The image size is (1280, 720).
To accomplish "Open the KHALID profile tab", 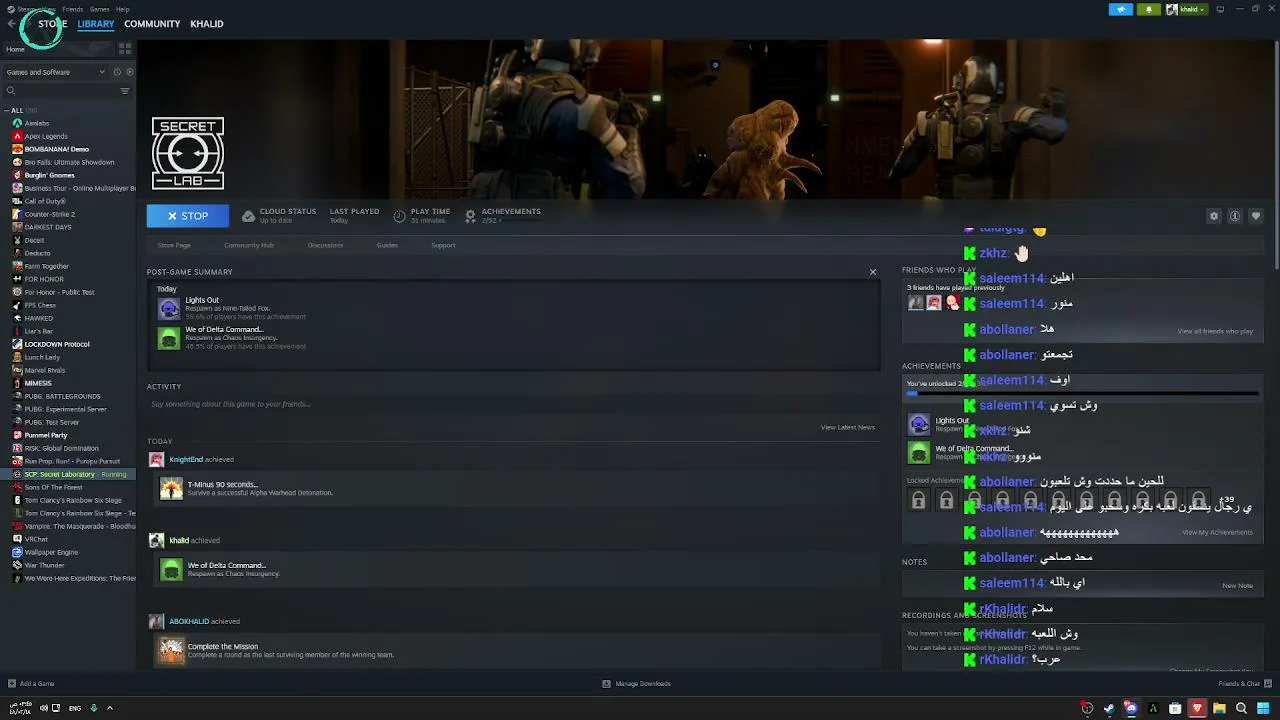I will coord(207,24).
